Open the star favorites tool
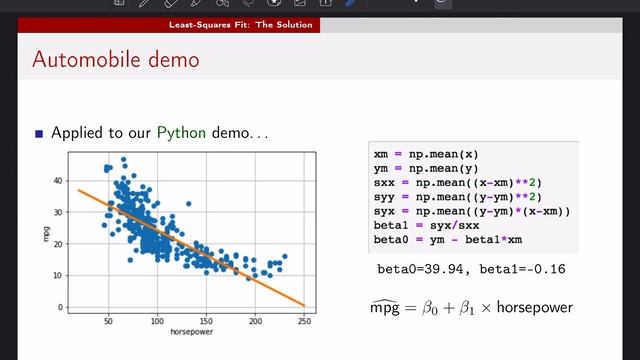 tap(274, 3)
